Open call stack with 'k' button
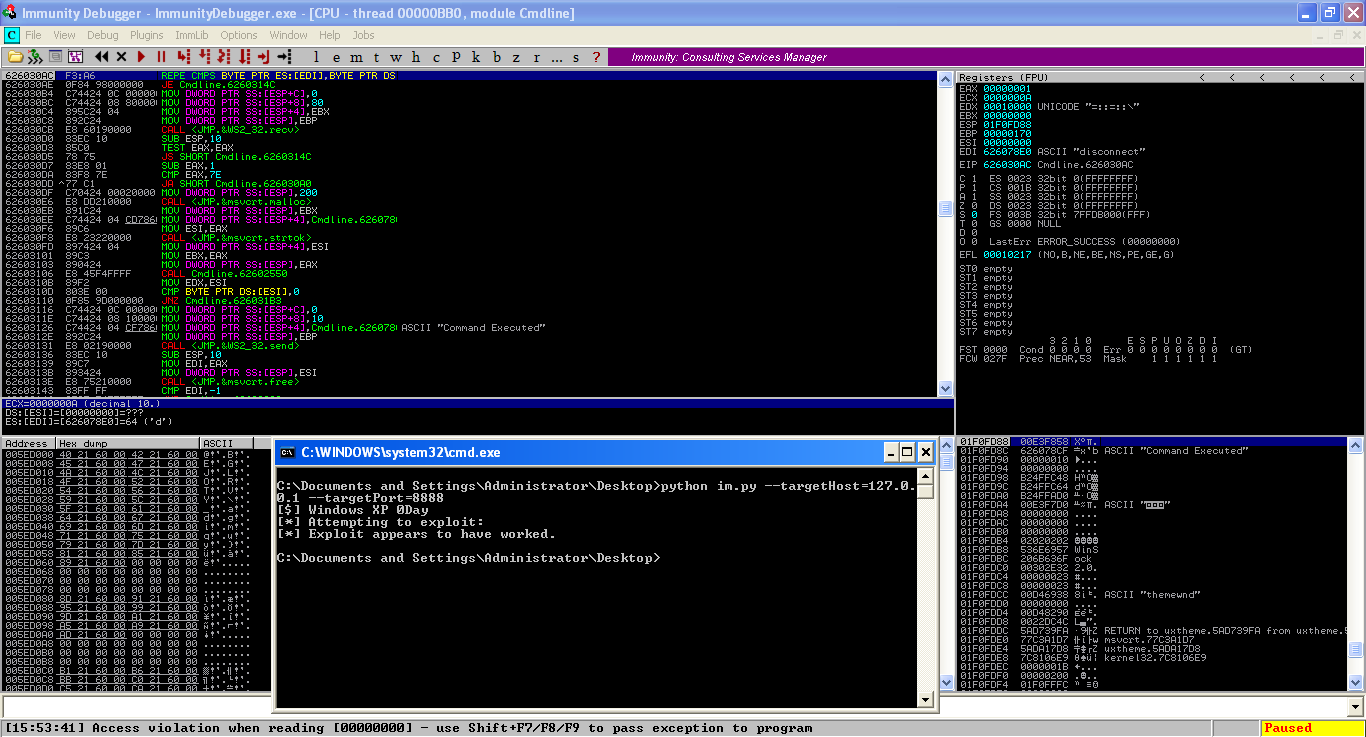Viewport: 1366px width, 737px height. (476, 57)
